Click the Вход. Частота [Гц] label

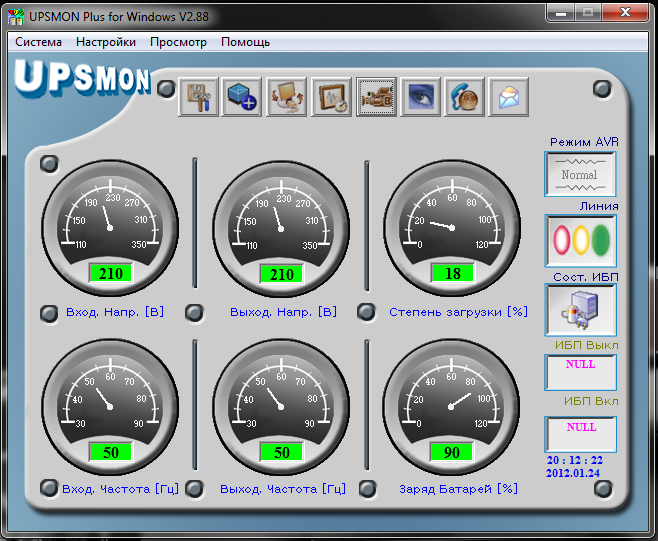coord(120,489)
